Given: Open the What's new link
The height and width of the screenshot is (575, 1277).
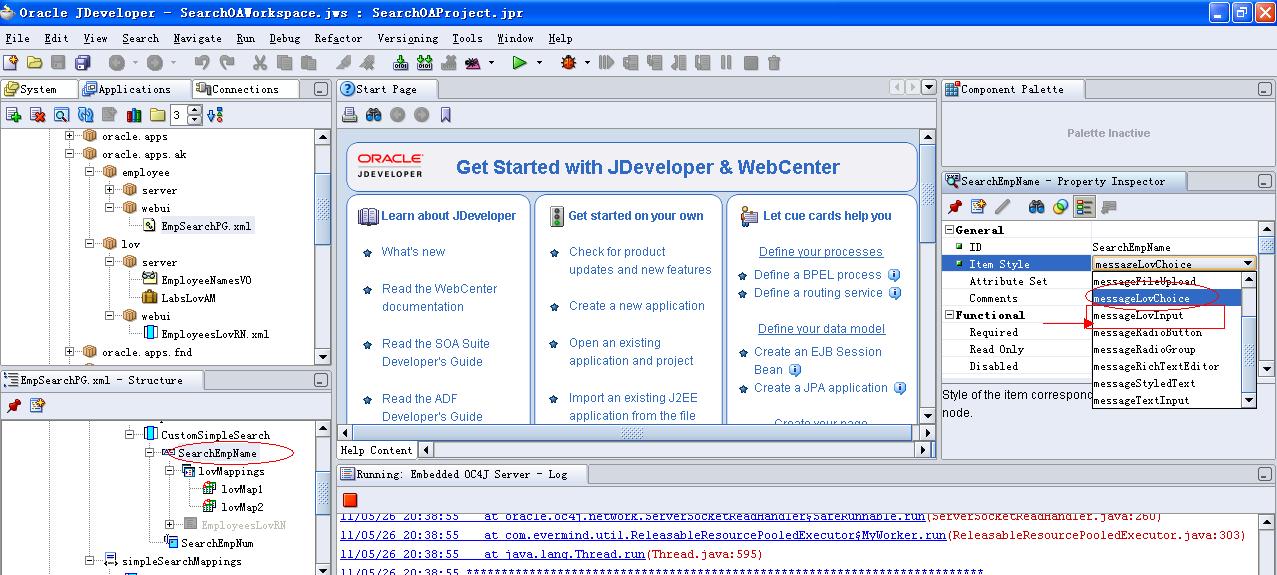Looking at the screenshot, I should click(413, 252).
